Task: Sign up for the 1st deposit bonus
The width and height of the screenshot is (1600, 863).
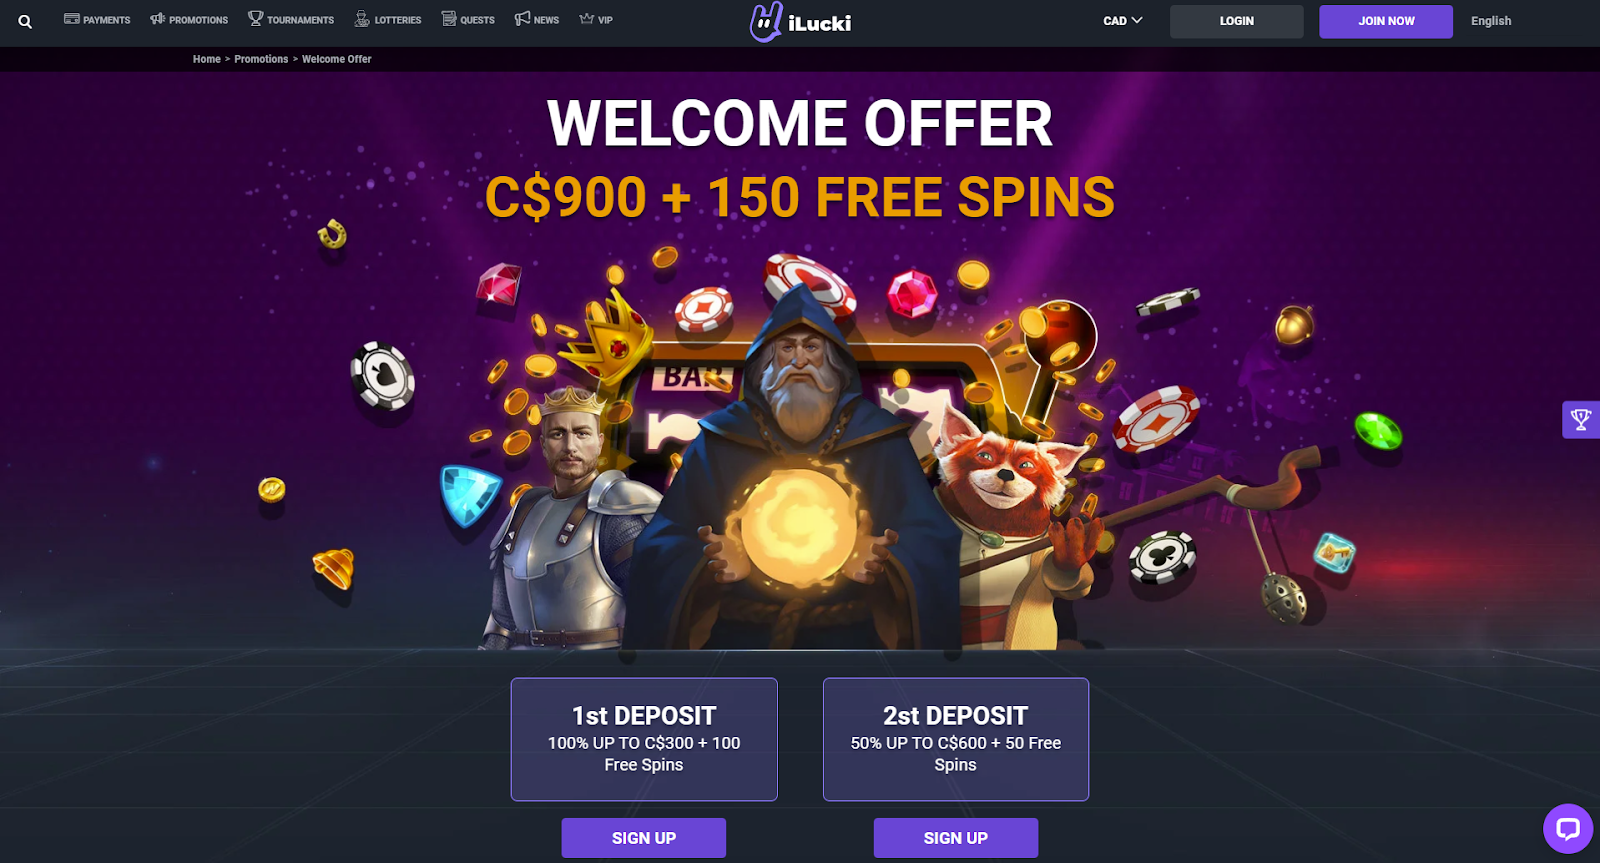Action: coord(644,838)
